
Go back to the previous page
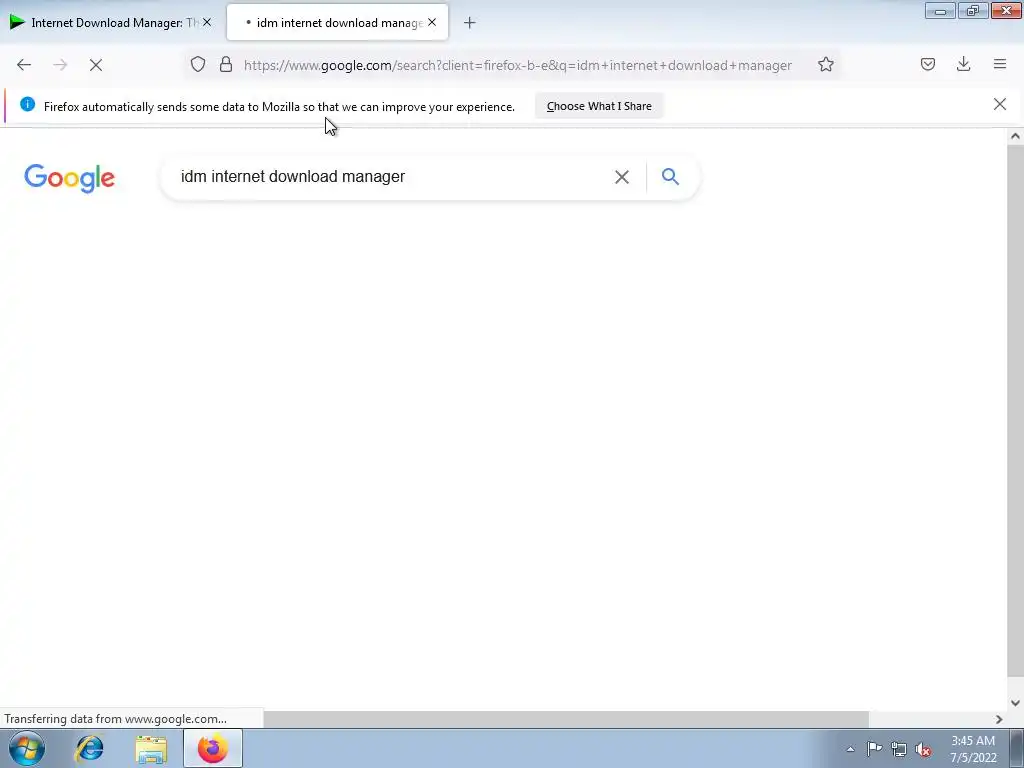24,65
